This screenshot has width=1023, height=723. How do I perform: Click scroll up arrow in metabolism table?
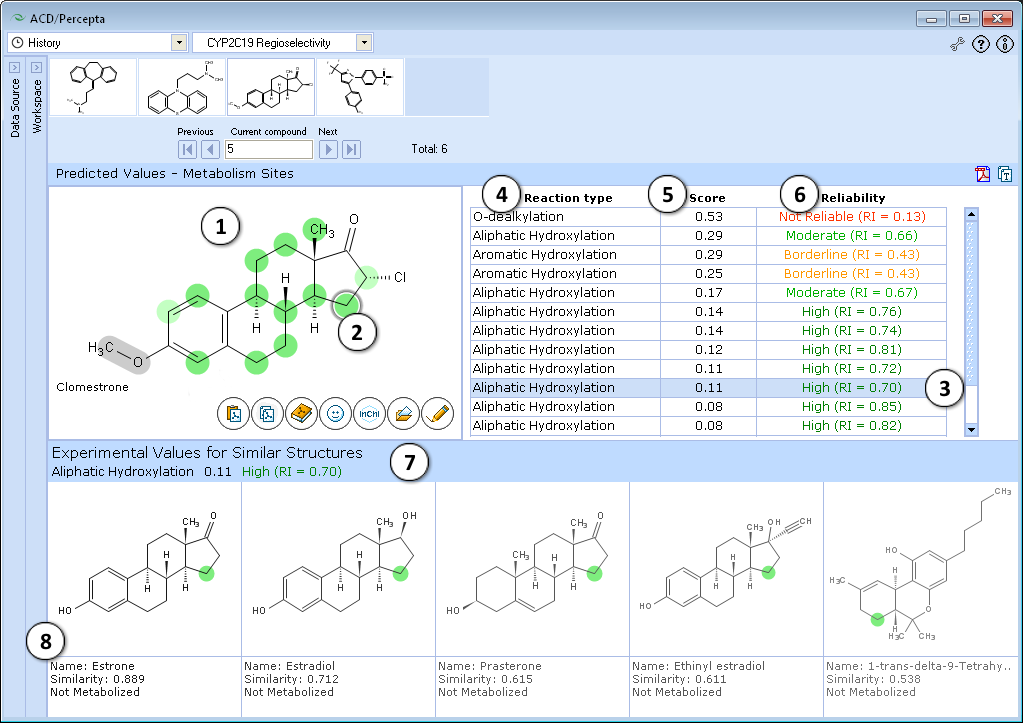click(971, 214)
